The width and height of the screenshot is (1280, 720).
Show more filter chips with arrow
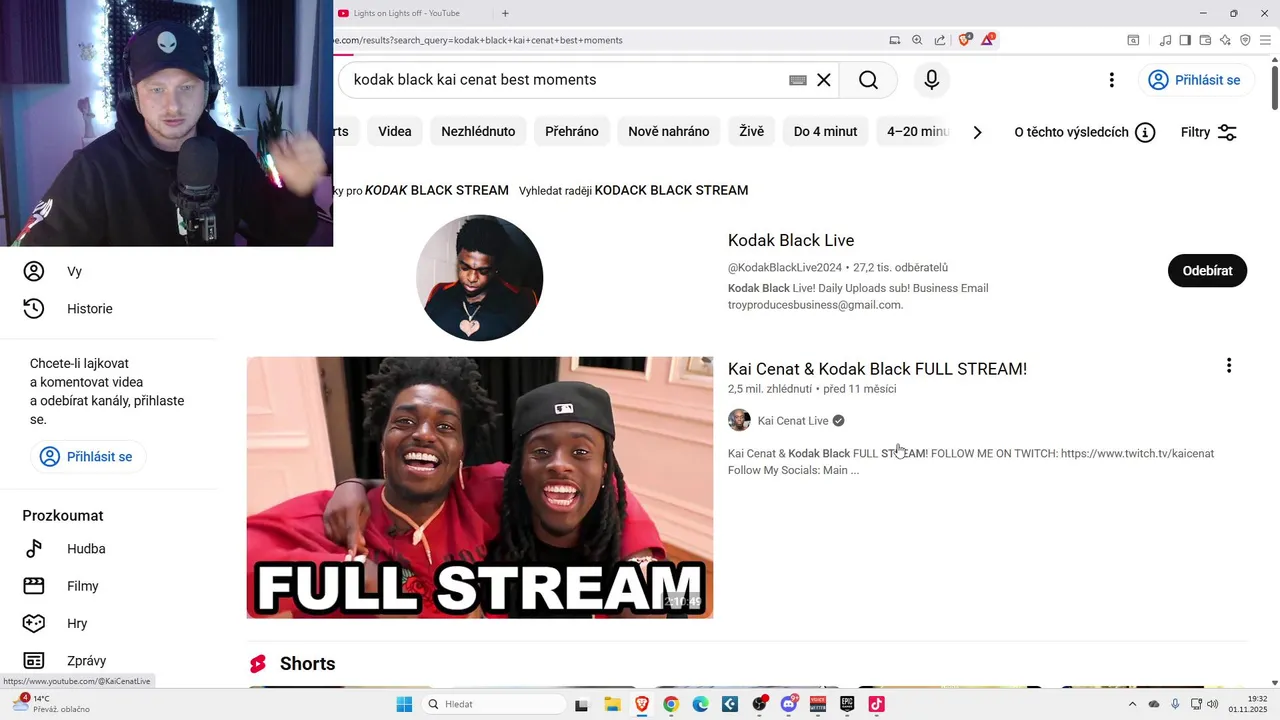point(977,132)
